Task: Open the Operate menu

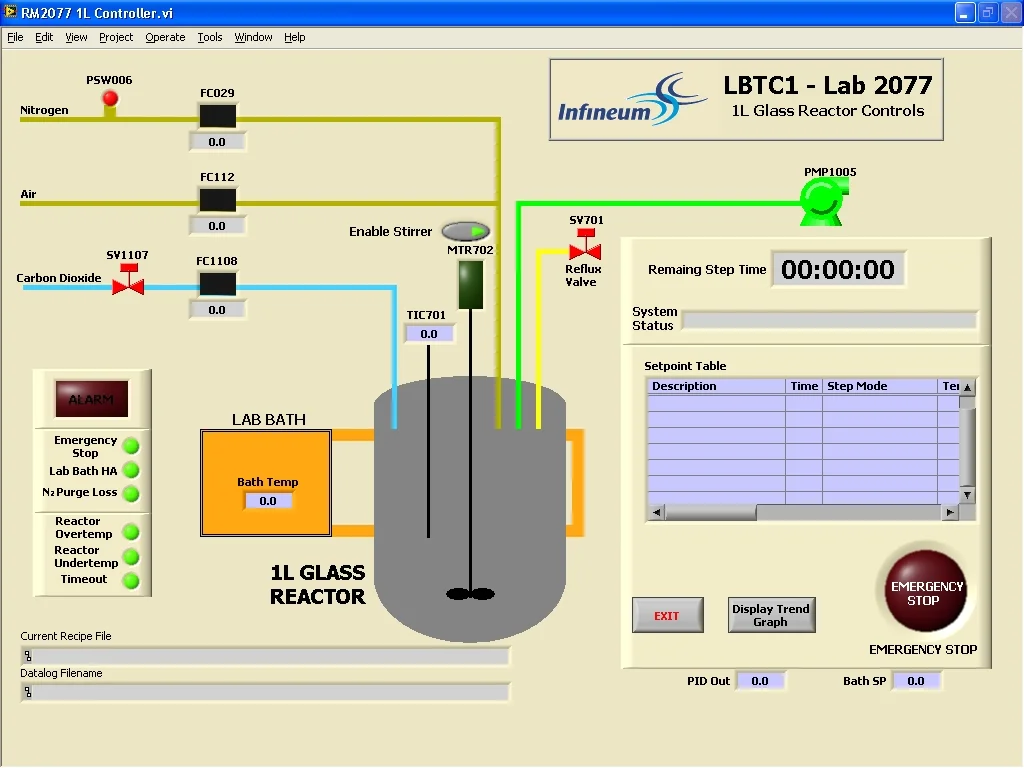Action: [x=165, y=37]
